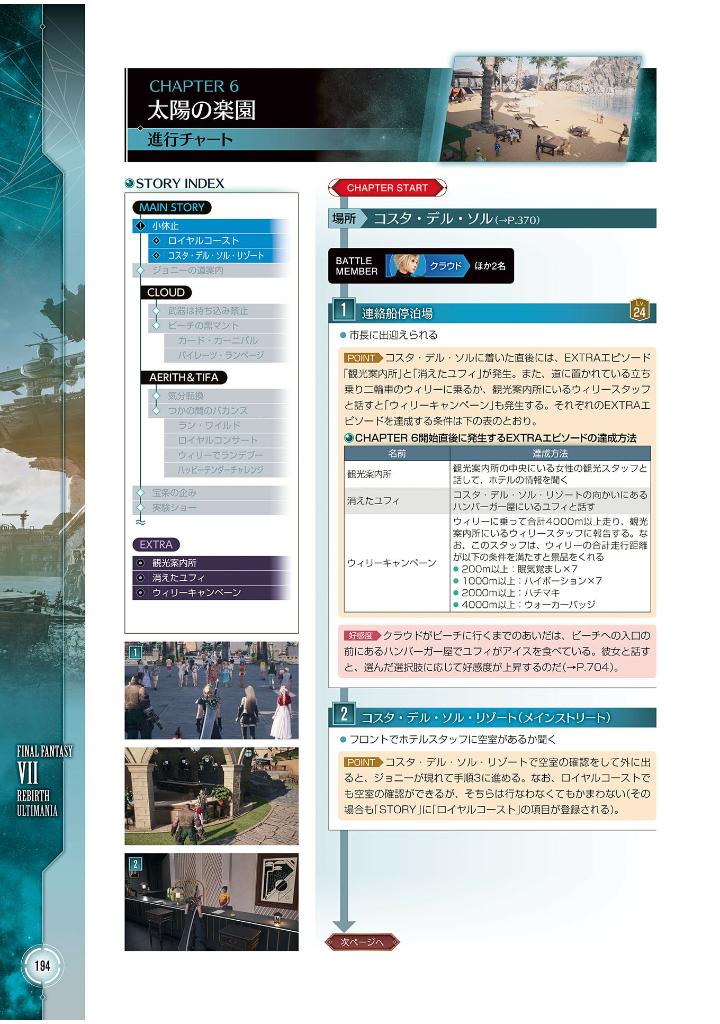Click the page number 194 badge
This screenshot has width=720, height=1024.
point(42,965)
